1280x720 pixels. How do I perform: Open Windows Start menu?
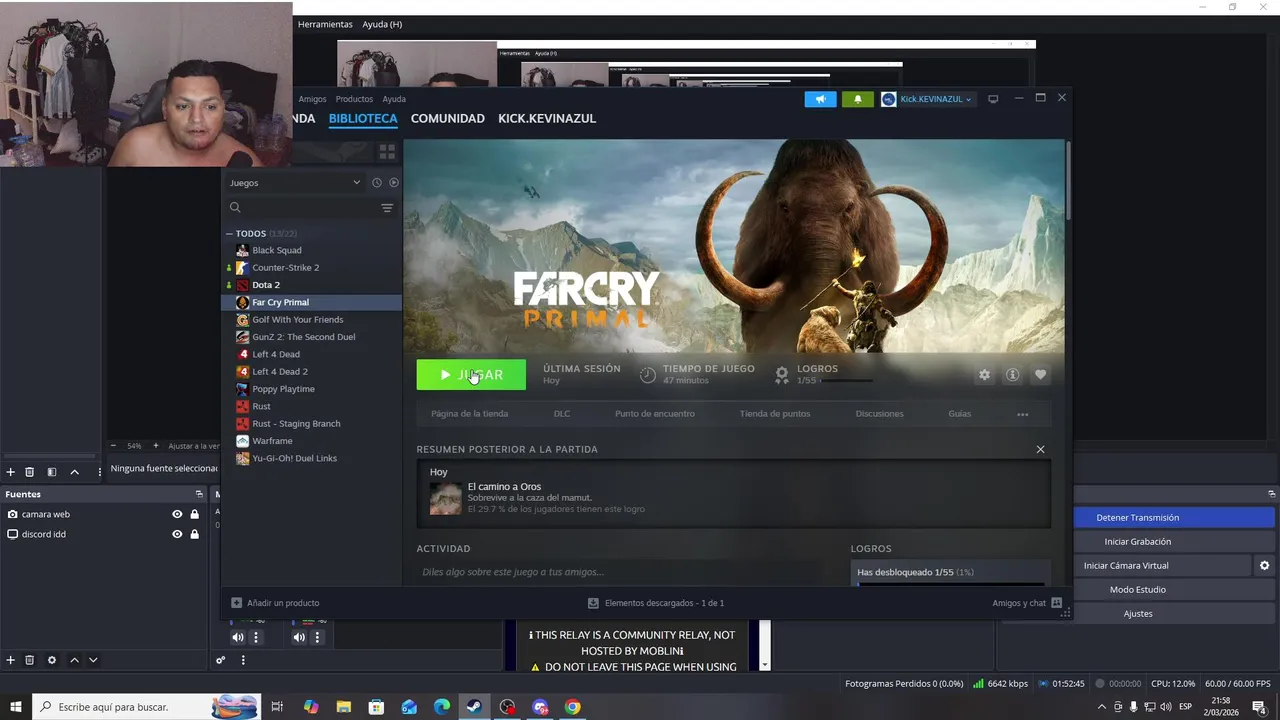(x=16, y=707)
